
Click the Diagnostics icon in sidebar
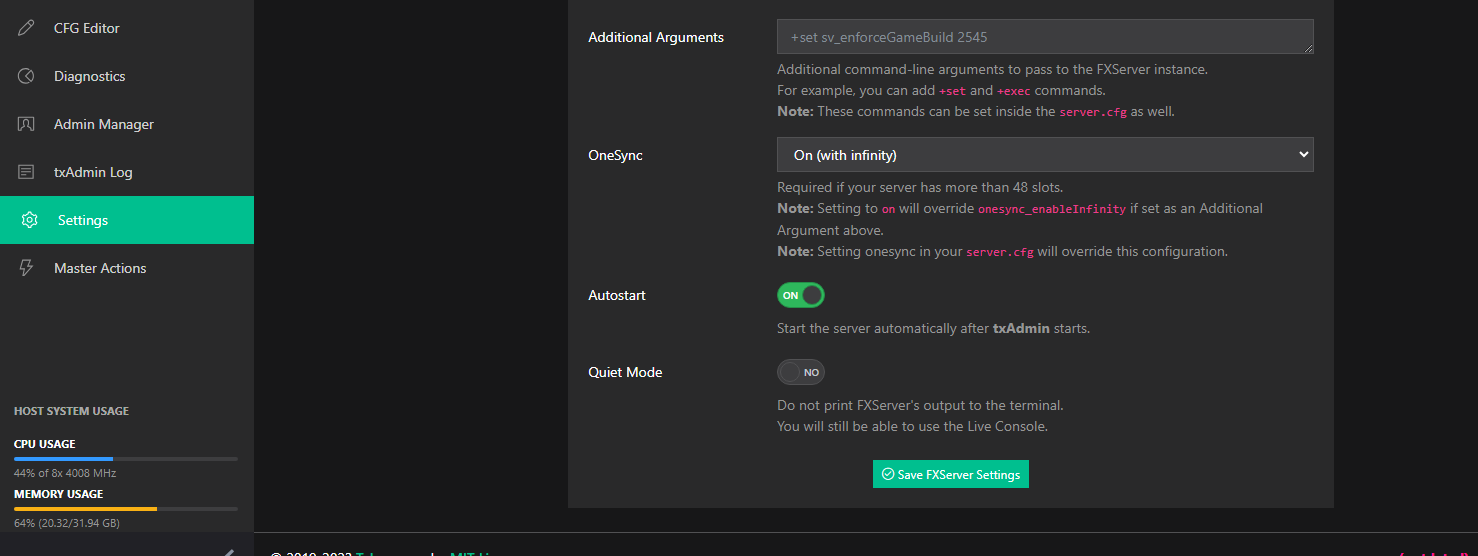click(27, 76)
